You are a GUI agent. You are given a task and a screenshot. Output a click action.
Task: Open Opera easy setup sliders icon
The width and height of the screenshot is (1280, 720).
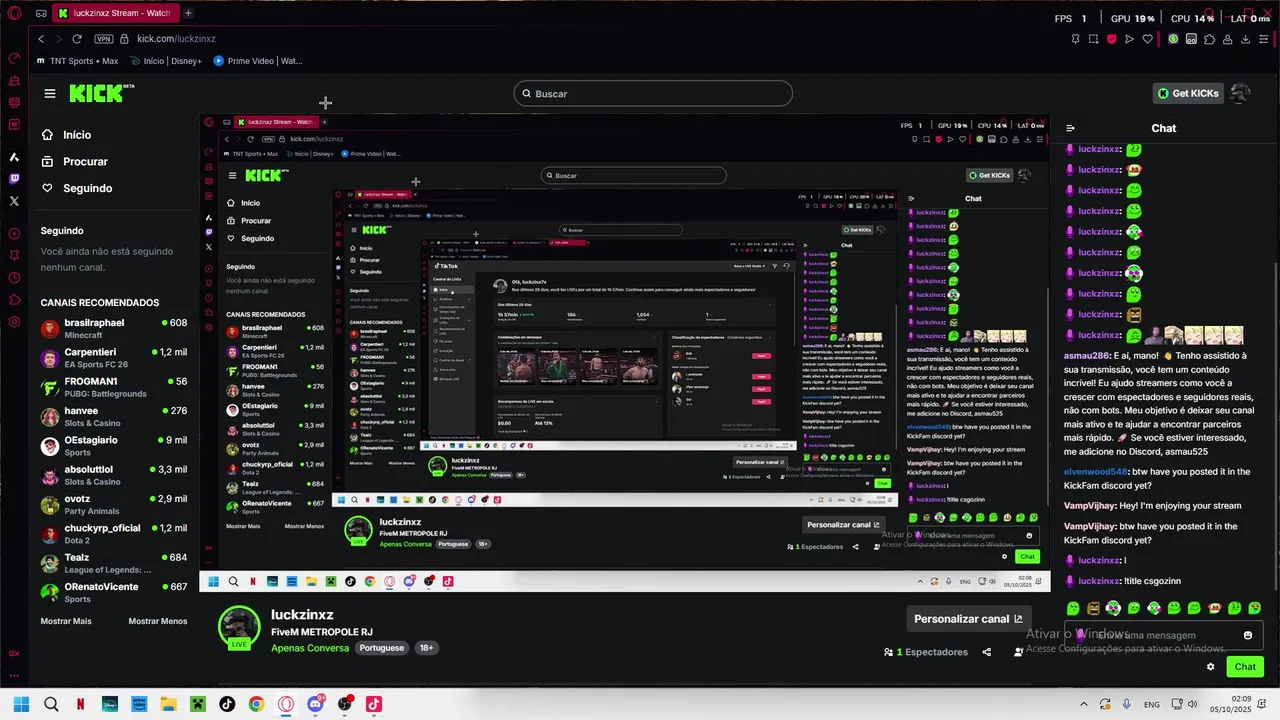coord(1264,39)
